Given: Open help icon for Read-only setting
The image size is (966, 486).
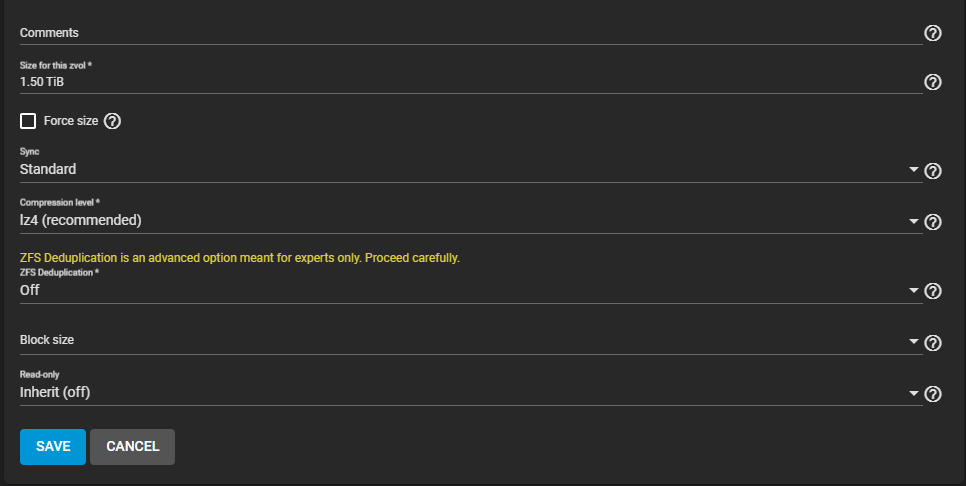Looking at the screenshot, I should click(933, 394).
